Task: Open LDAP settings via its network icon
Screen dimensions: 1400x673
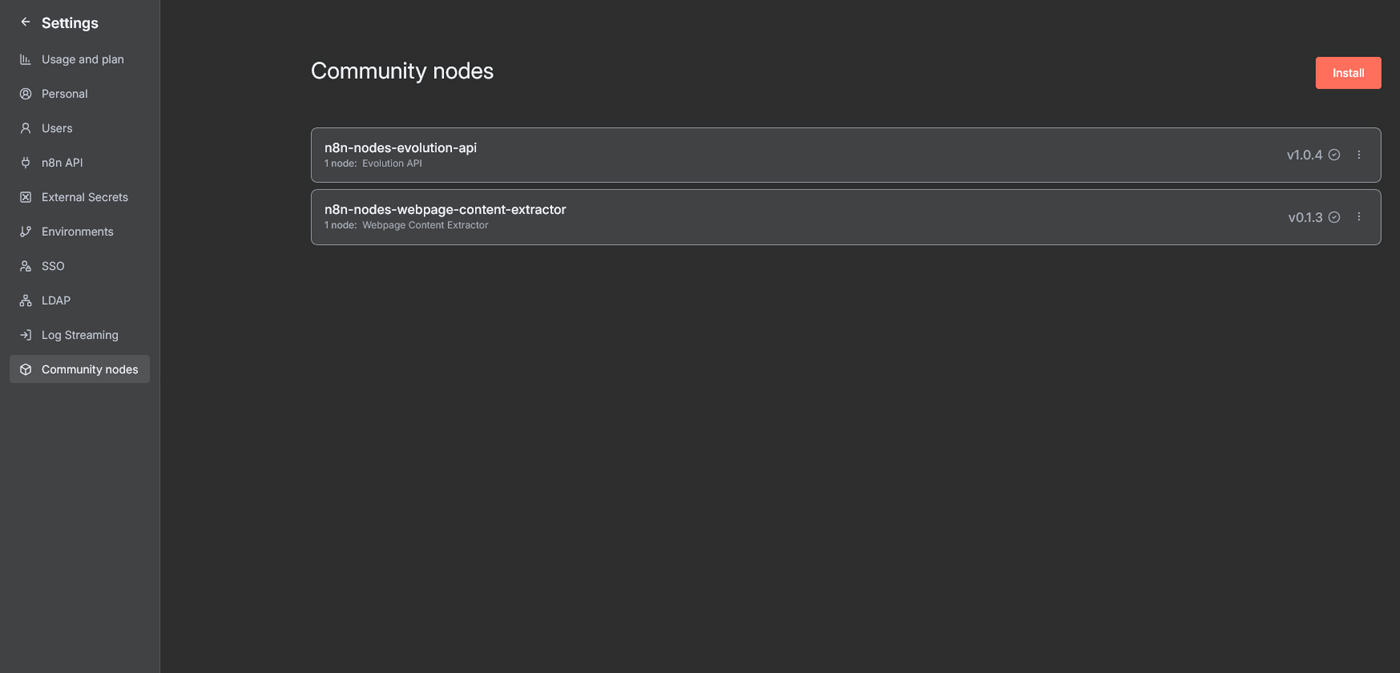Action: 24,300
